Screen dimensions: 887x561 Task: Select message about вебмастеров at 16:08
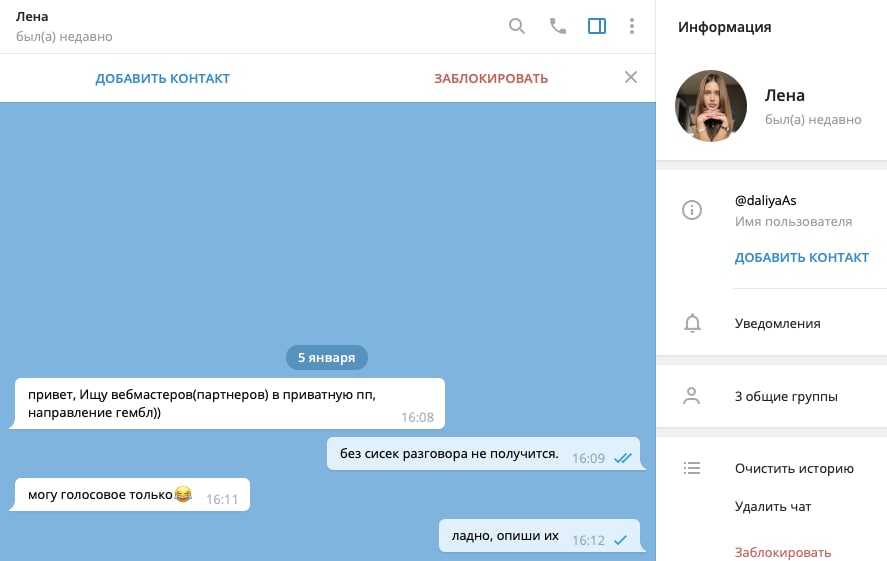pos(227,404)
